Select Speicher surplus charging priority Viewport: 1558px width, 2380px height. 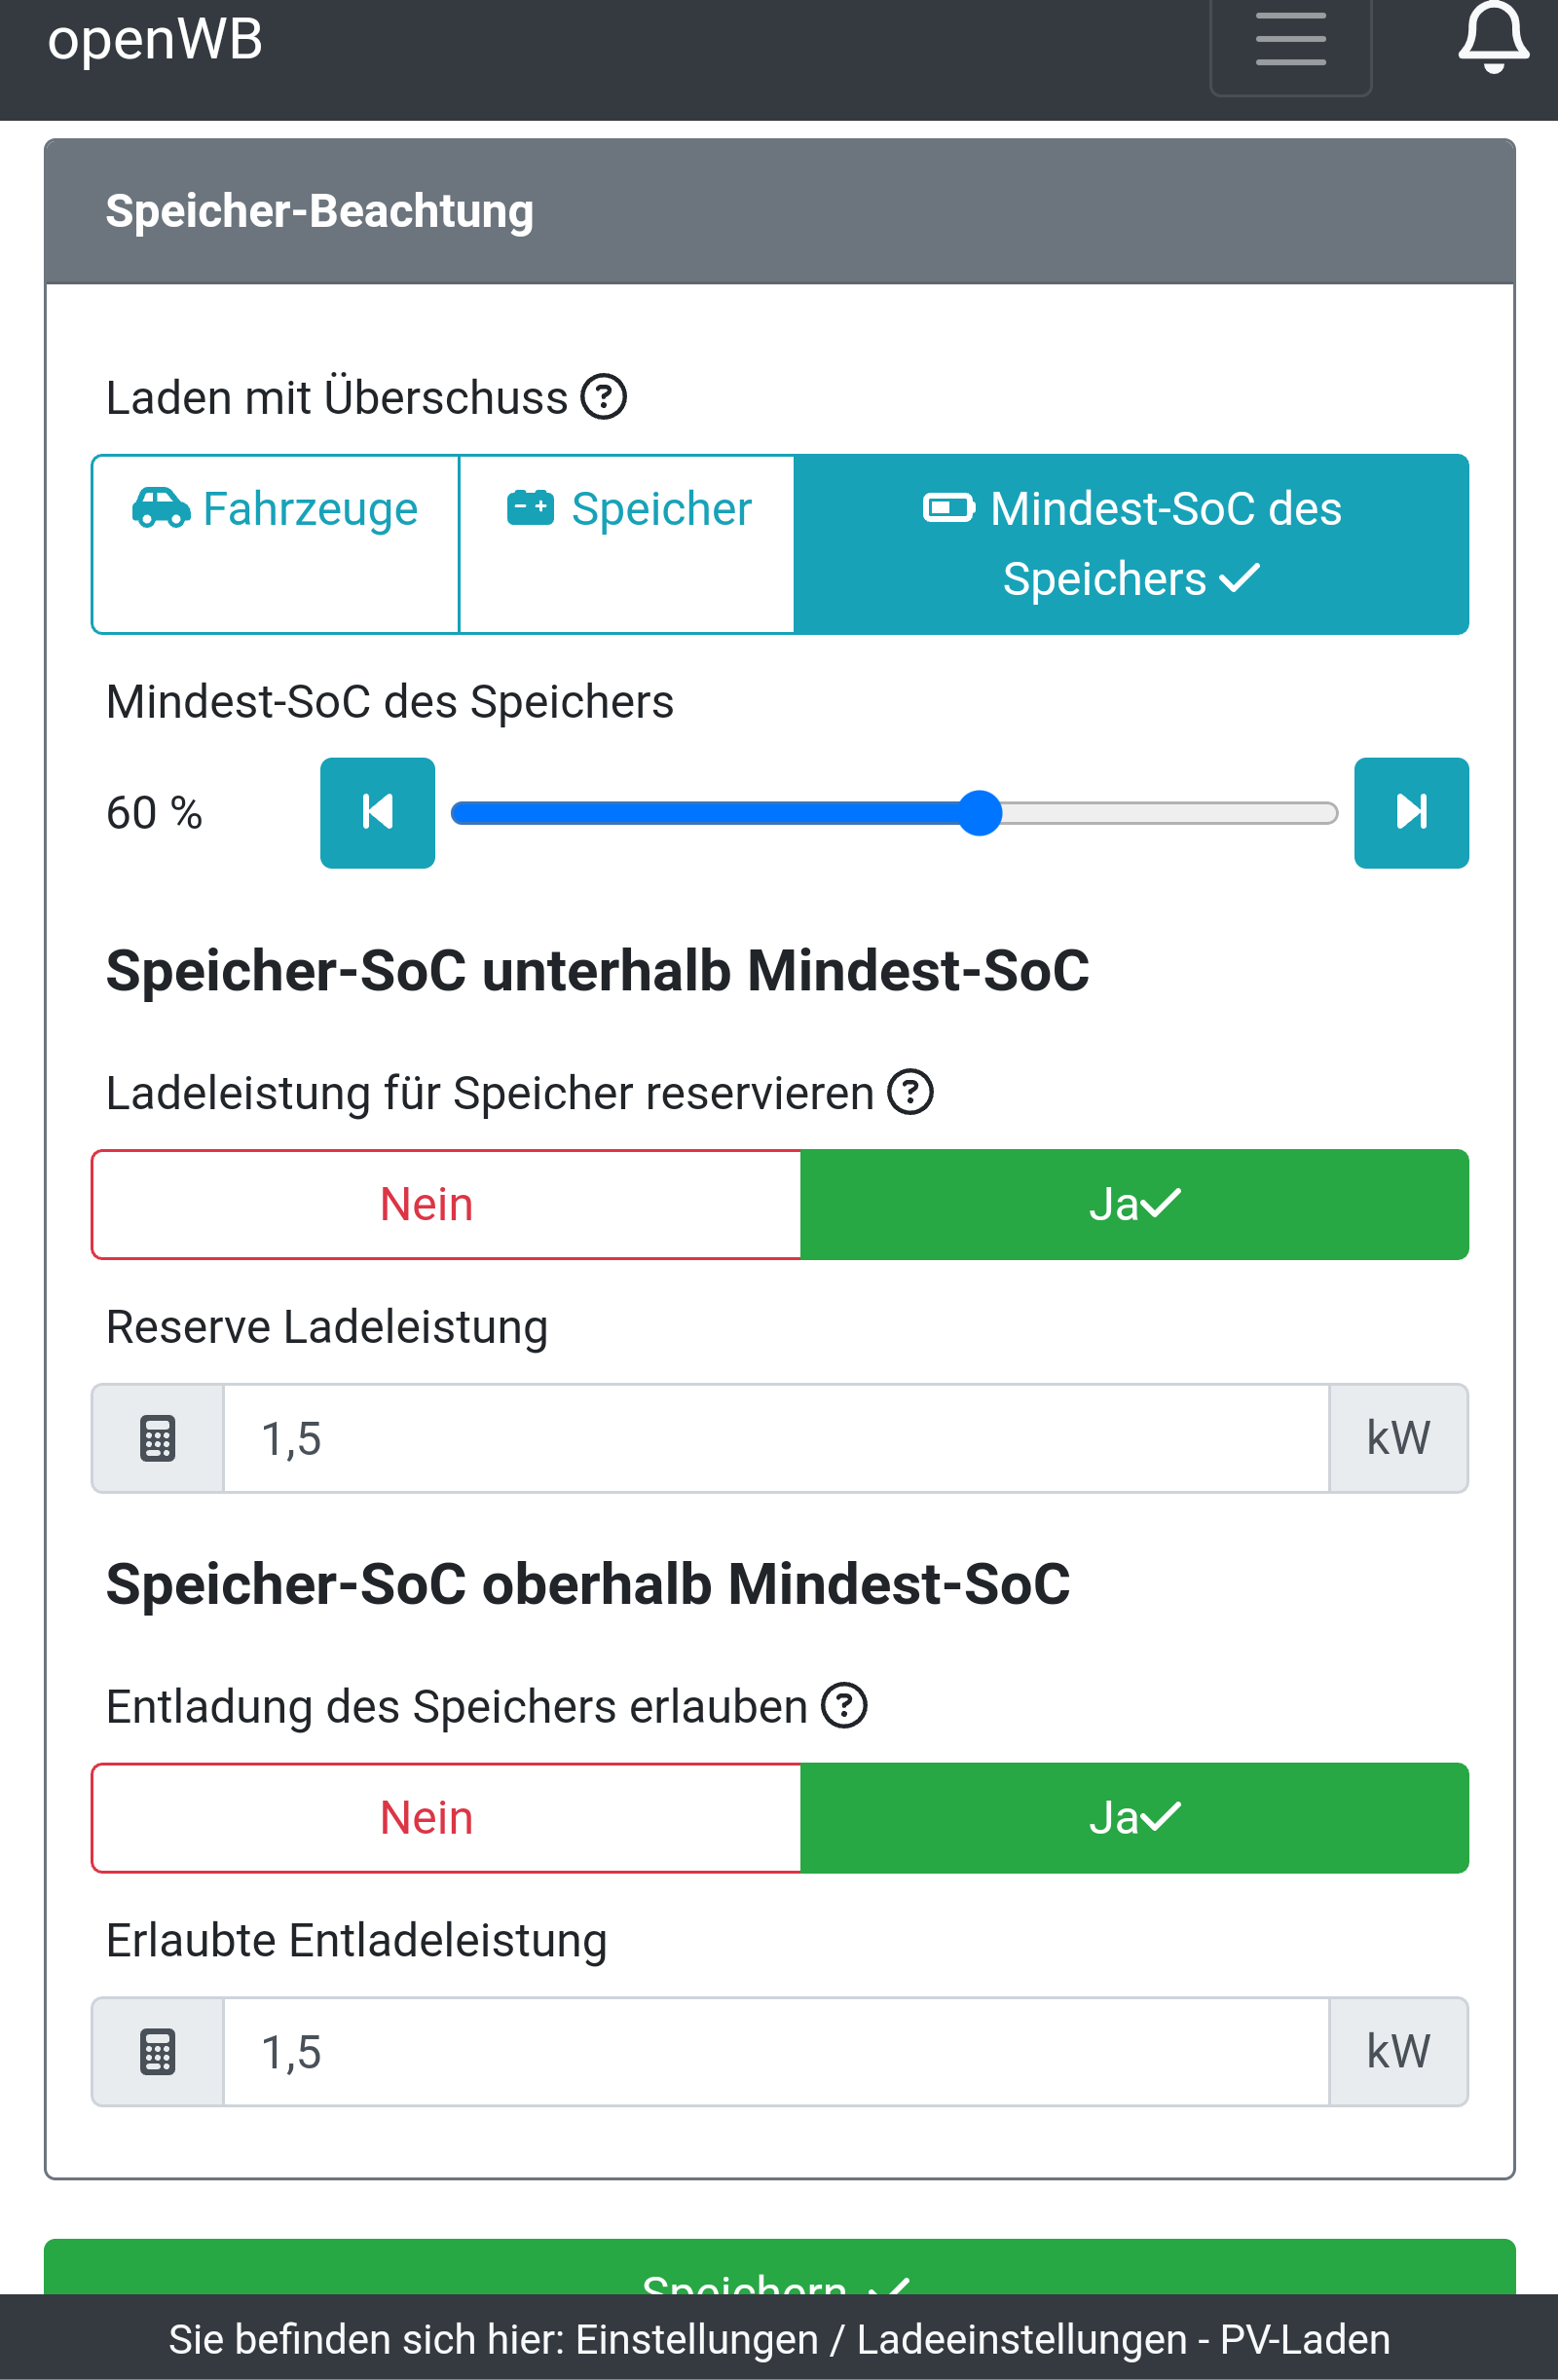click(627, 543)
